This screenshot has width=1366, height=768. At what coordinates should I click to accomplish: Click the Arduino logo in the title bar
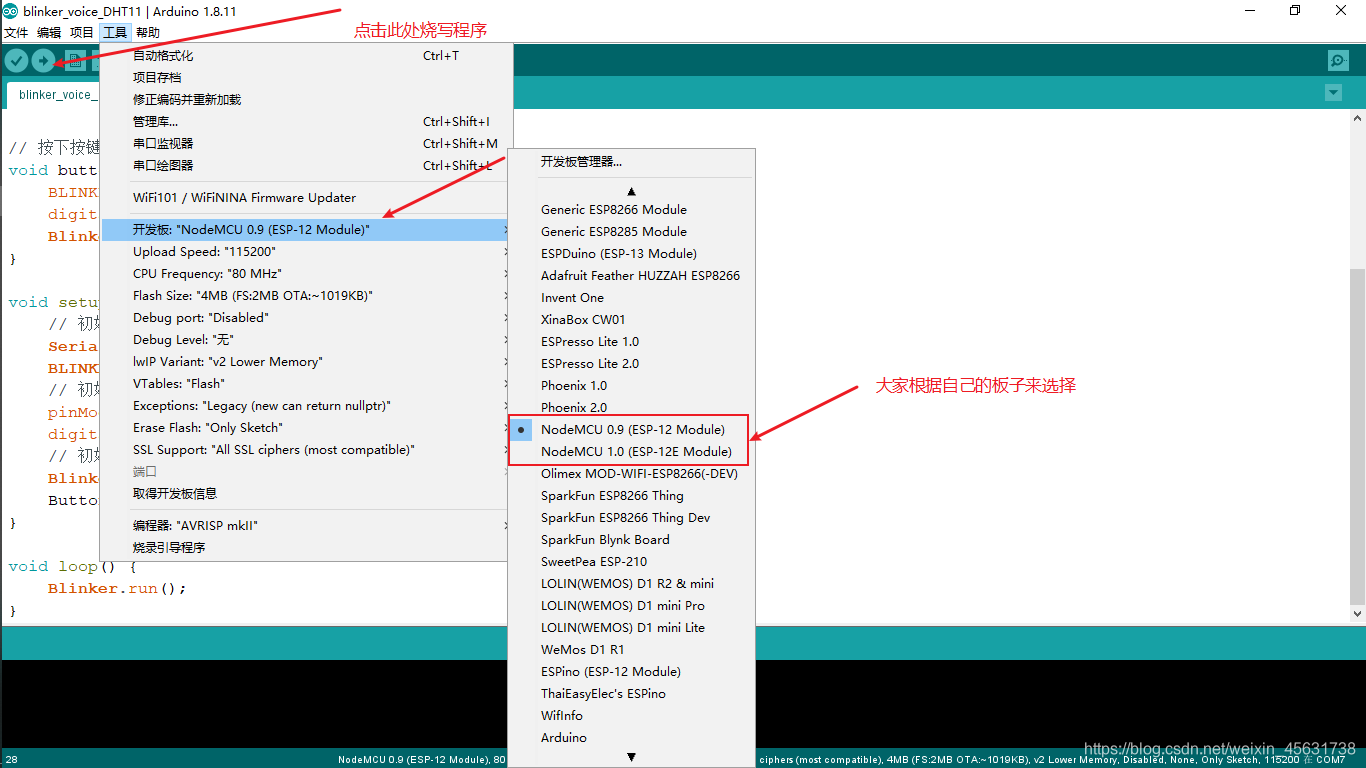pyautogui.click(x=10, y=11)
